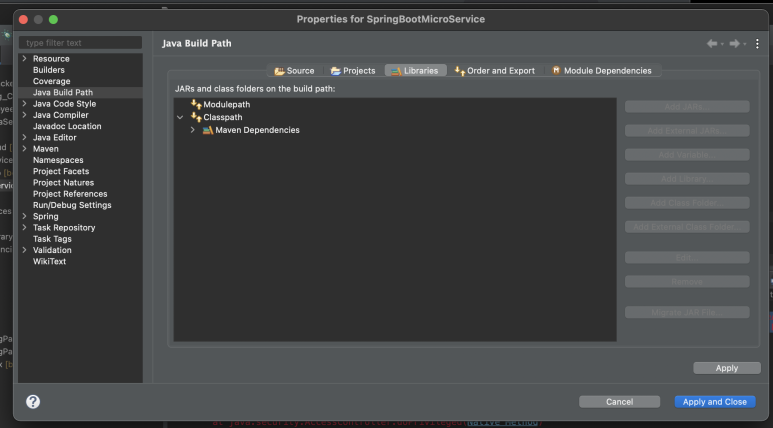Click the Maven Dependencies library icon

point(208,130)
